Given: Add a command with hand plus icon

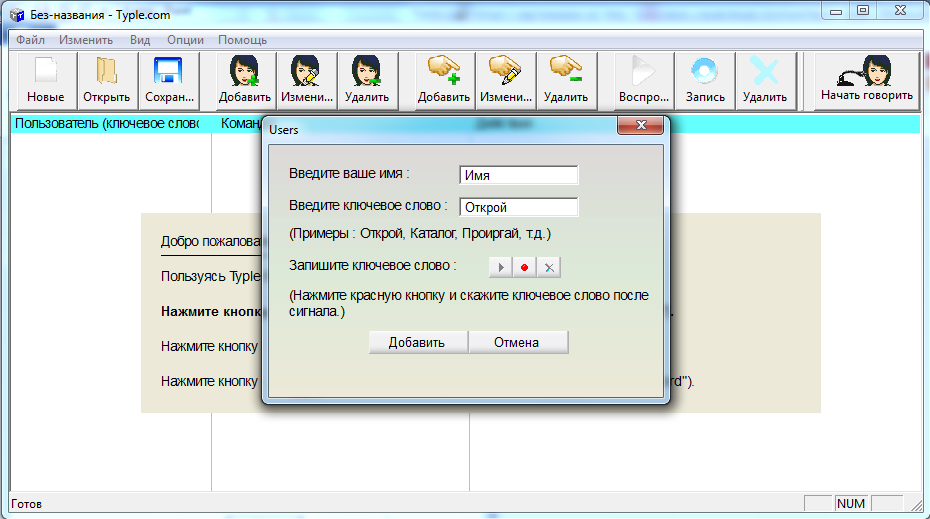Looking at the screenshot, I should [444, 80].
